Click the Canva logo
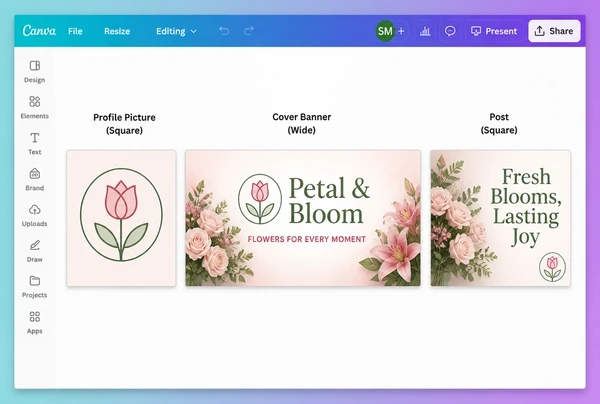Viewport: 600px width, 404px height. [x=39, y=31]
